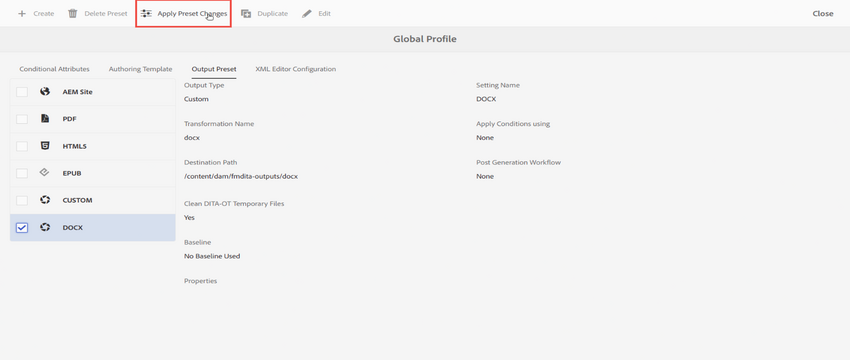850x360 pixels.
Task: Click the Create plus icon
Action: (x=22, y=14)
